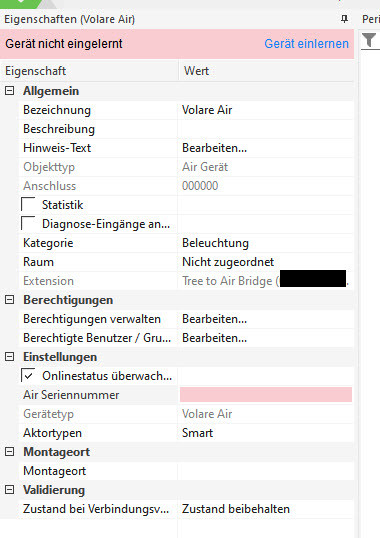380x538 pixels.
Task: Select the Zustand bei Verbindungsv... label
Action: [96, 508]
